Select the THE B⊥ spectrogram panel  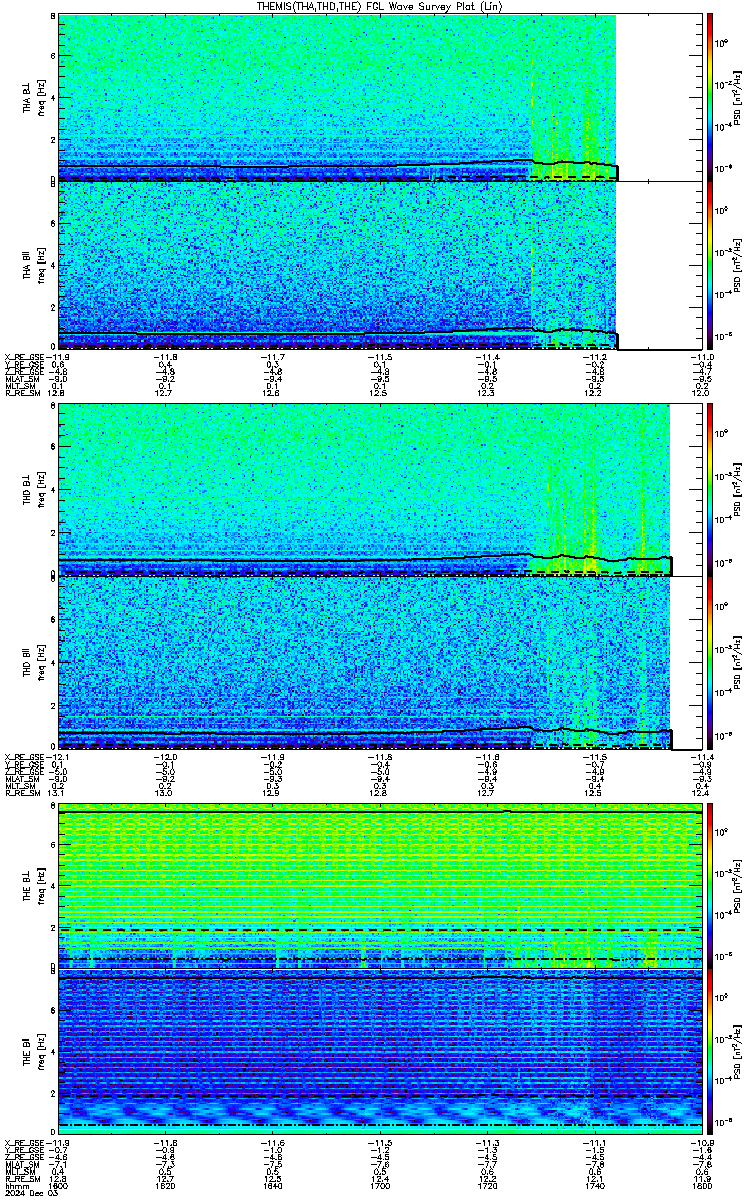pos(380,885)
